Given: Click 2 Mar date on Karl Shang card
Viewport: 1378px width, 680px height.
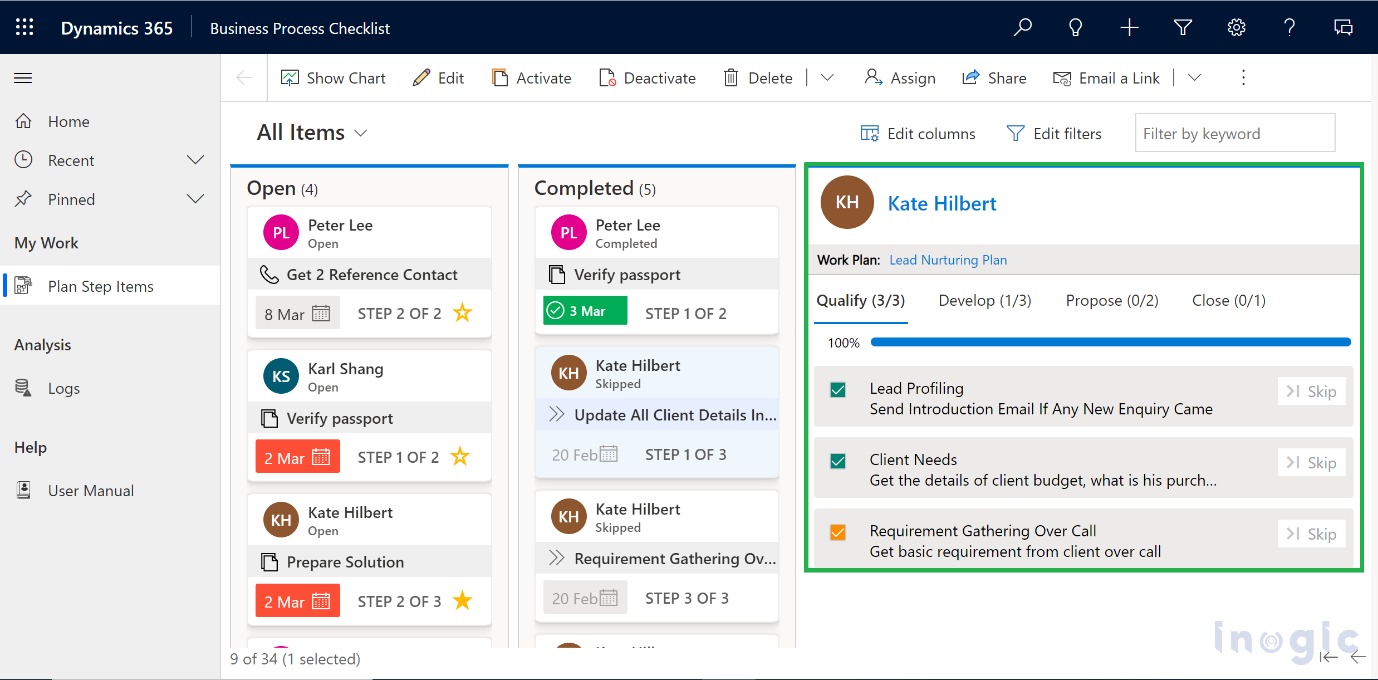Looking at the screenshot, I should (x=297, y=458).
